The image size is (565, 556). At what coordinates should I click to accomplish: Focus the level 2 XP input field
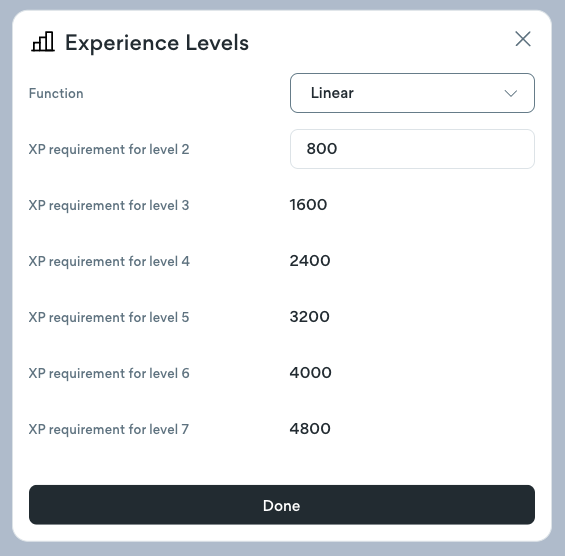pyautogui.click(x=412, y=149)
